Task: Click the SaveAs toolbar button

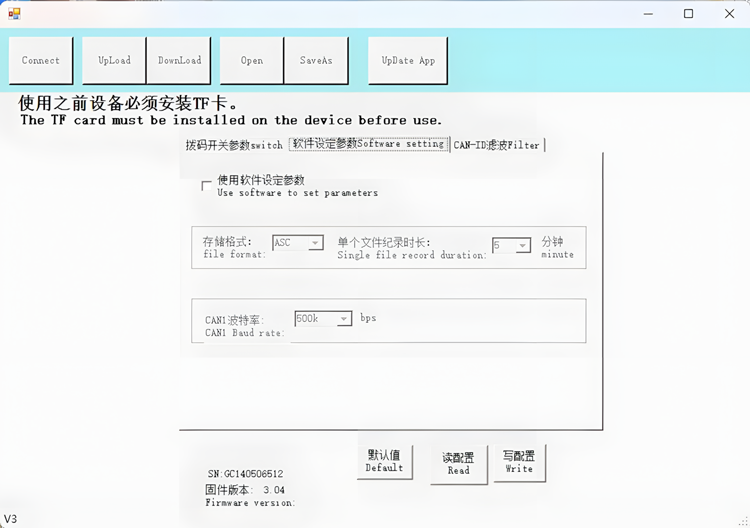Action: coord(316,61)
